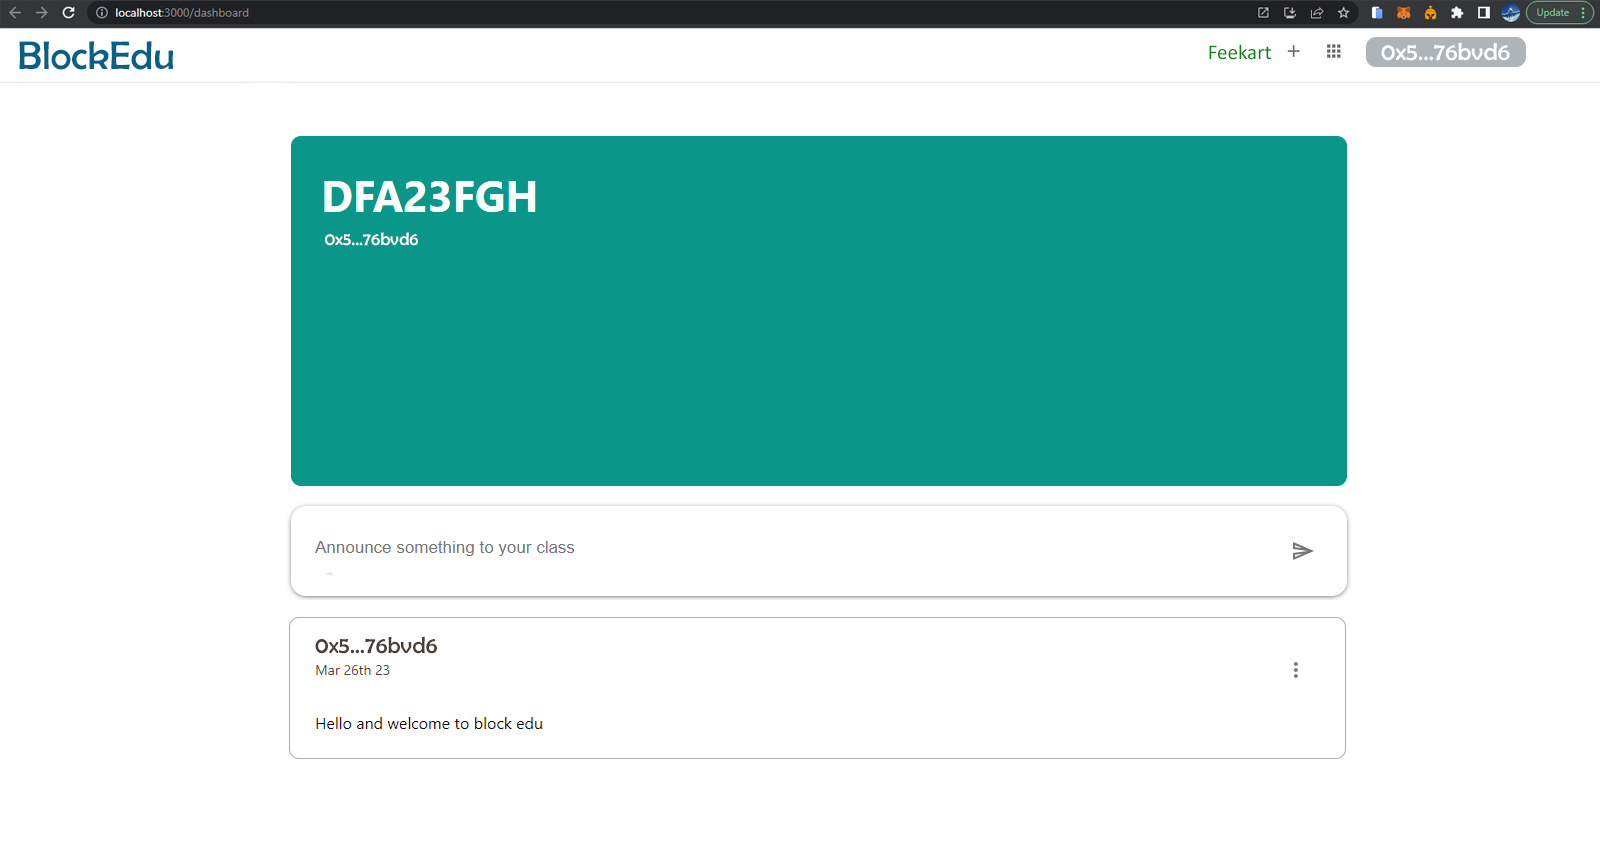Image resolution: width=1600 pixels, height=852 pixels.
Task: Click the install app icon in address bar
Action: (1290, 13)
